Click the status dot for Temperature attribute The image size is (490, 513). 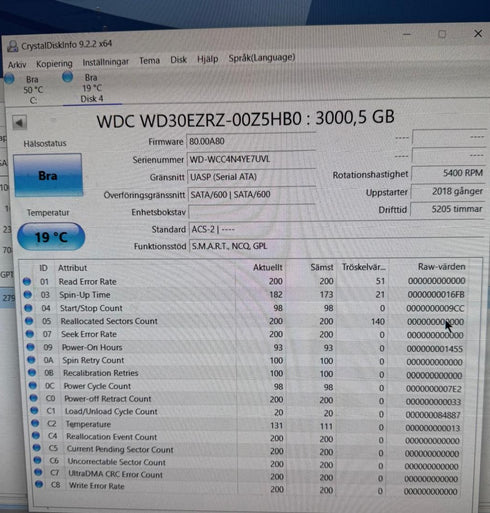(35, 424)
